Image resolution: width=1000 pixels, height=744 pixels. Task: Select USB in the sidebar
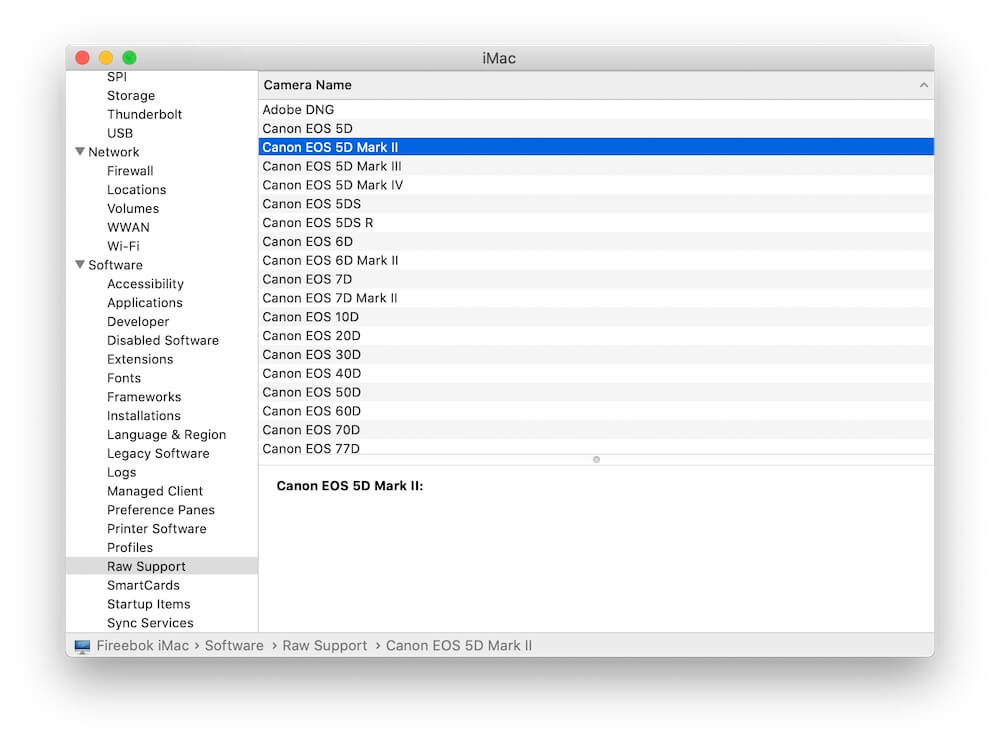pos(120,133)
